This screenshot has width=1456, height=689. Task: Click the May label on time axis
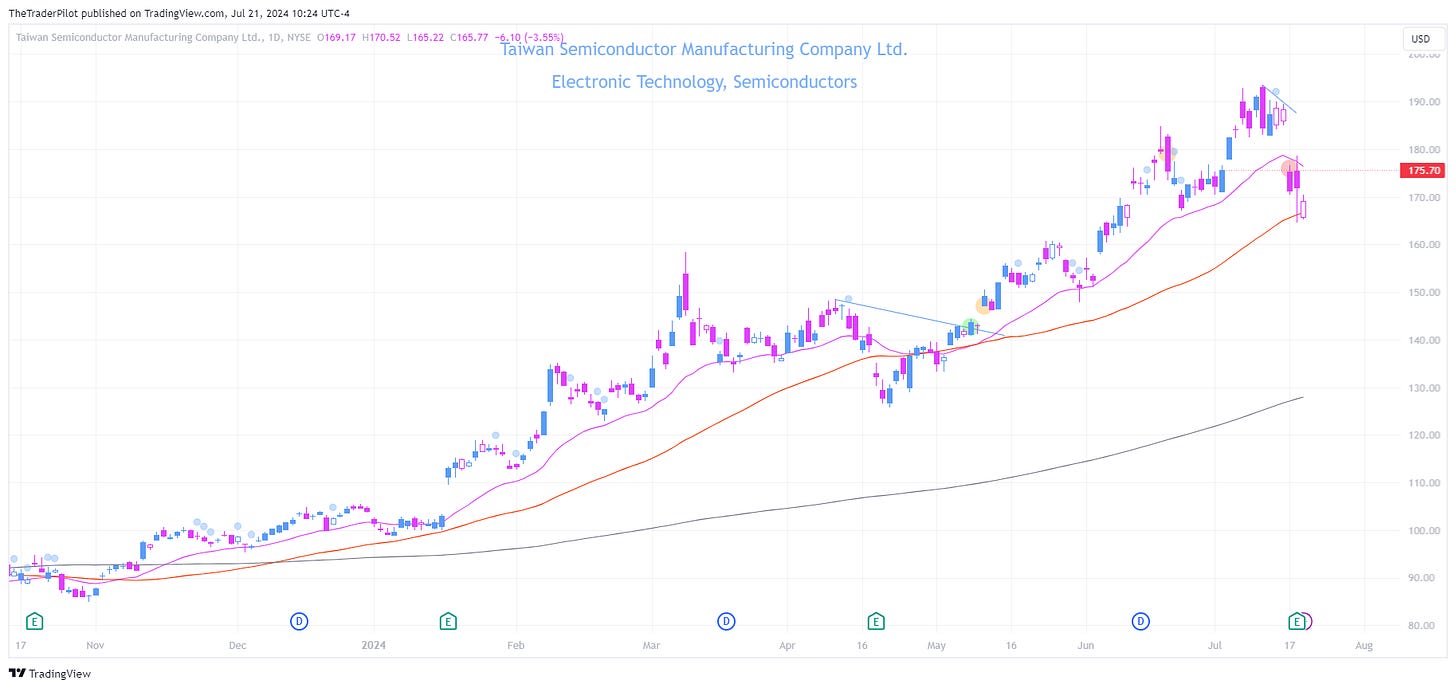tap(936, 646)
